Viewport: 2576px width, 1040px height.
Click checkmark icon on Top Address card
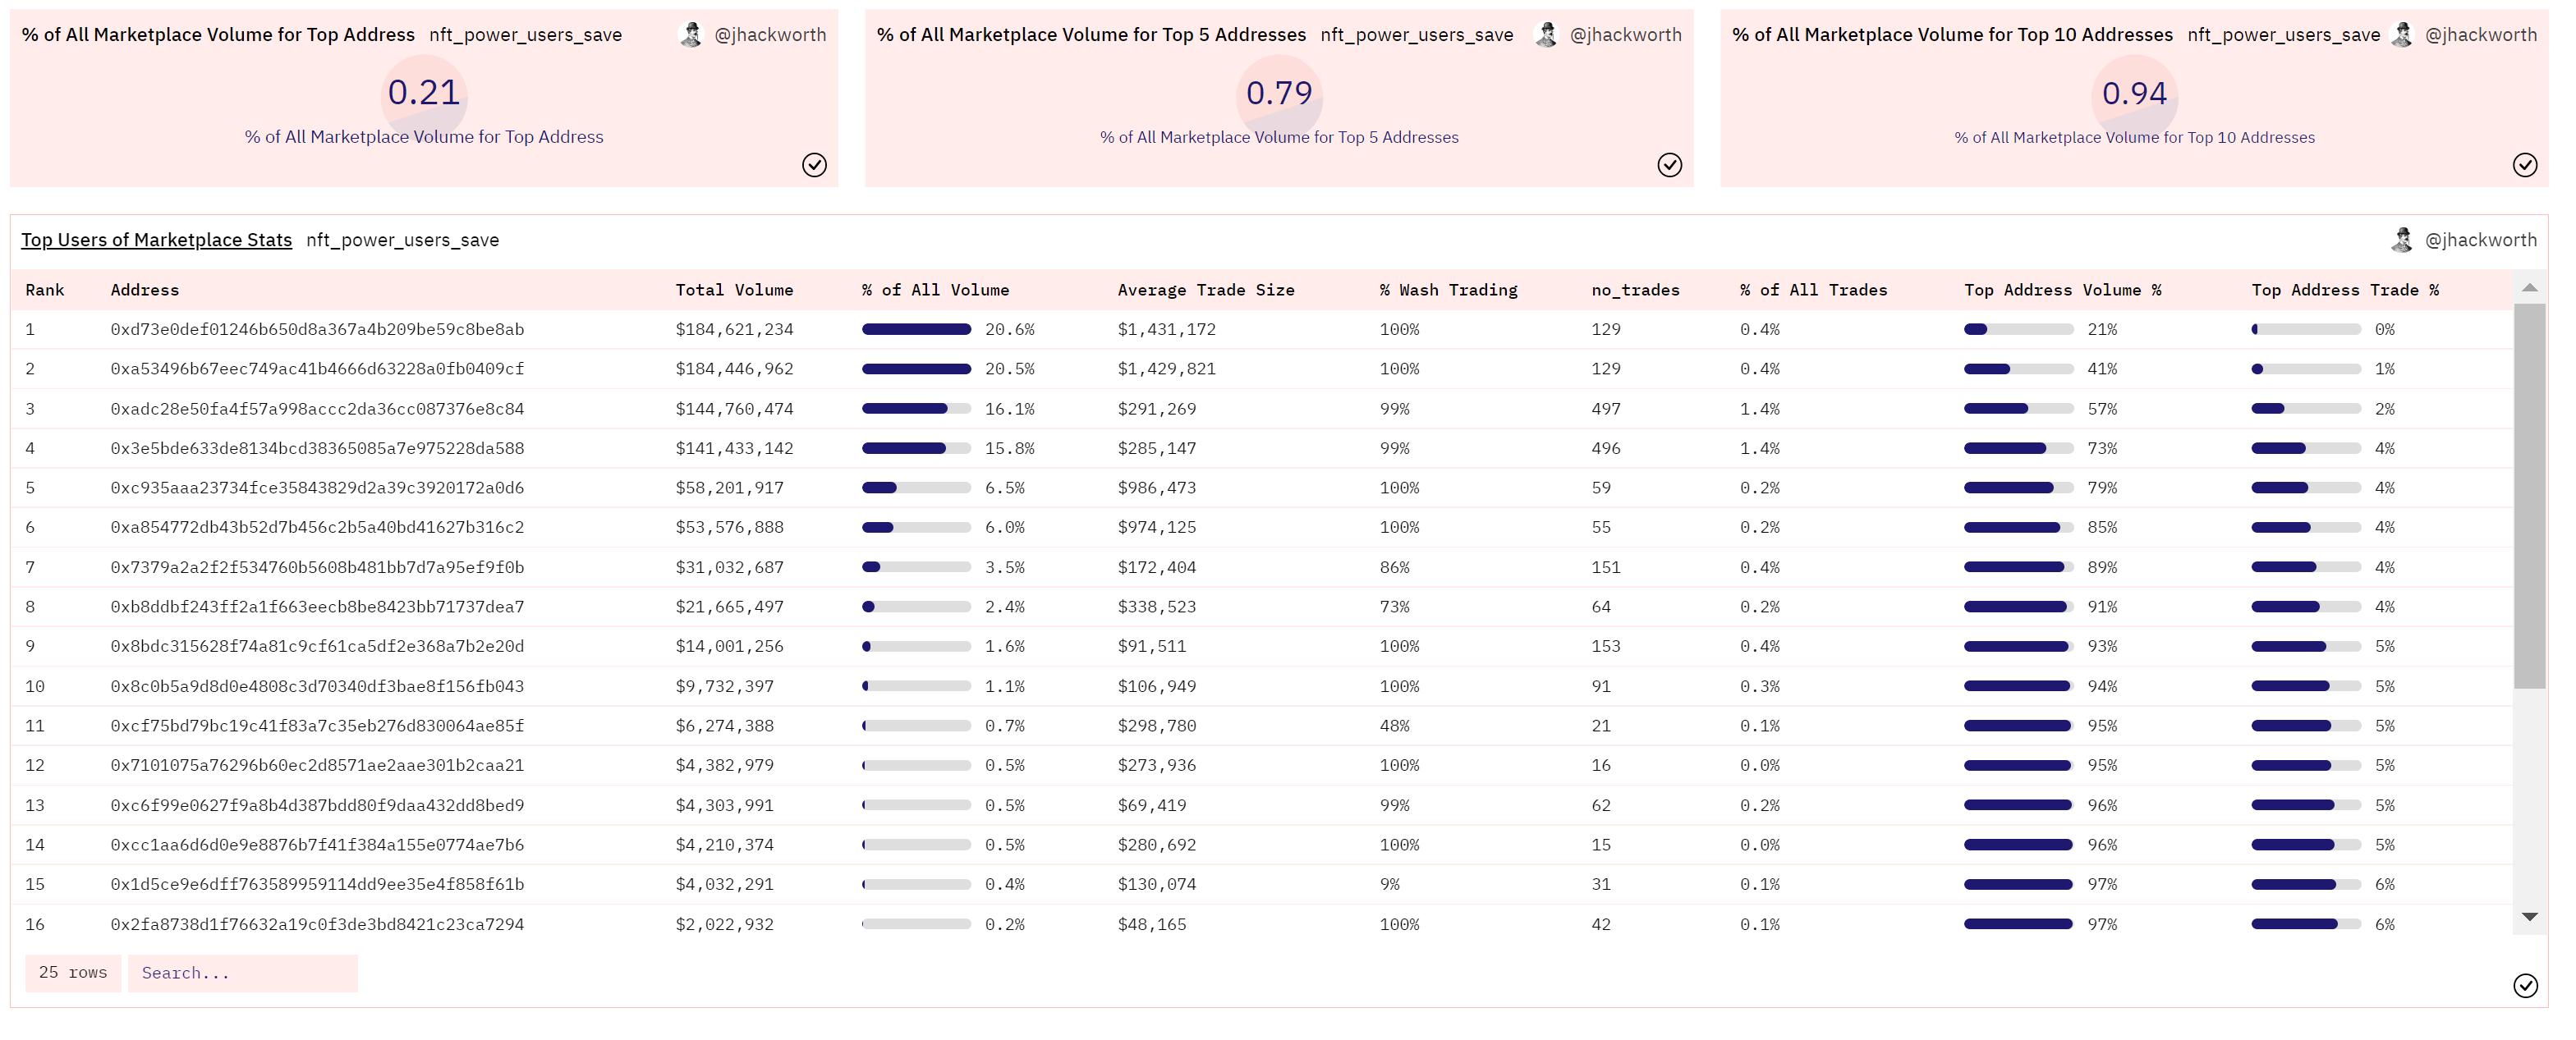tap(814, 165)
